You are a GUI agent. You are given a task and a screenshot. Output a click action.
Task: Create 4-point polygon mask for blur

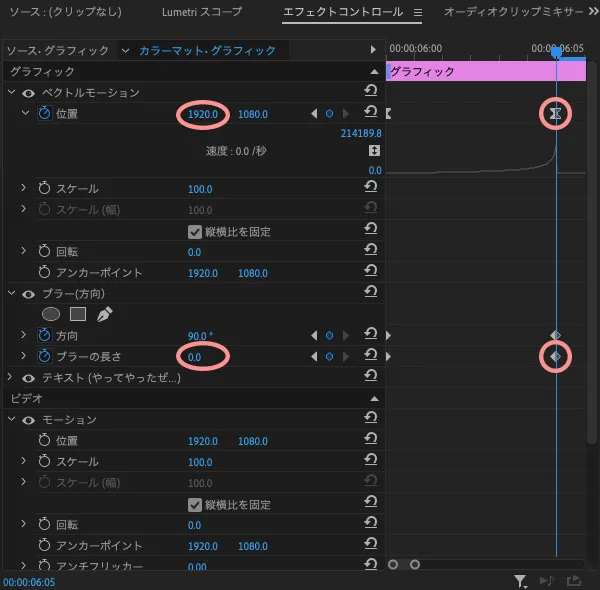(77, 313)
